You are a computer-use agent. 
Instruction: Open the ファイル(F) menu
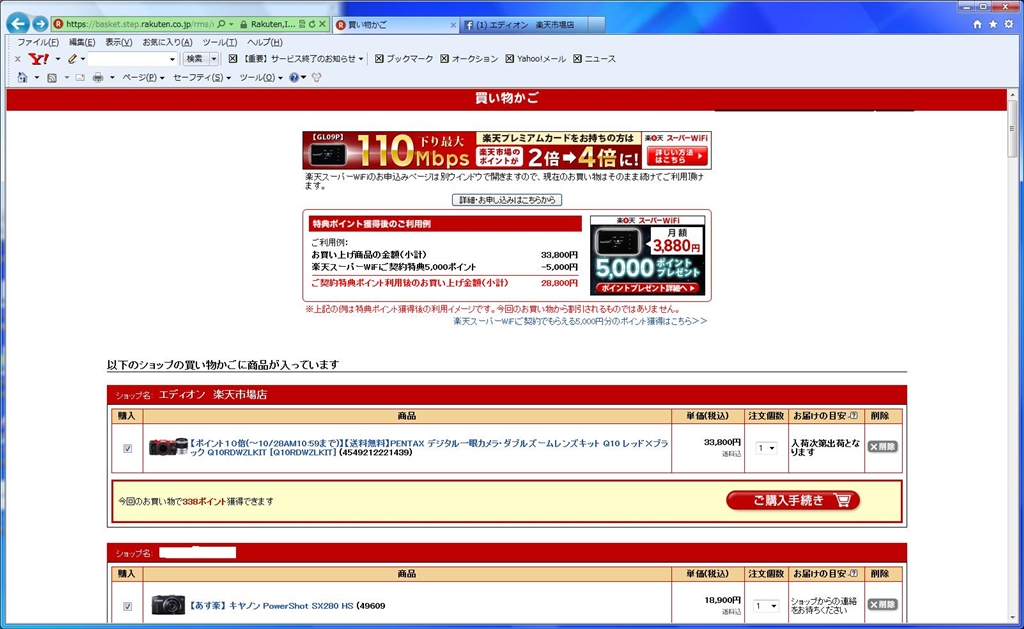click(x=38, y=42)
